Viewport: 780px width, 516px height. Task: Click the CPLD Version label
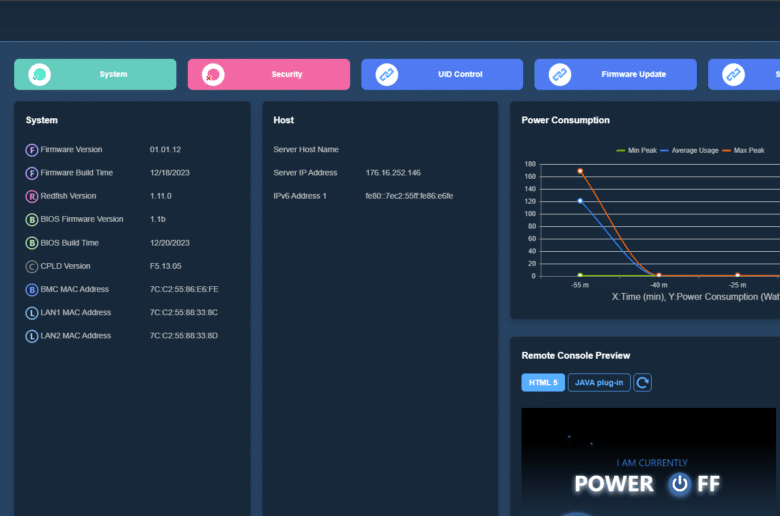click(x=65, y=266)
